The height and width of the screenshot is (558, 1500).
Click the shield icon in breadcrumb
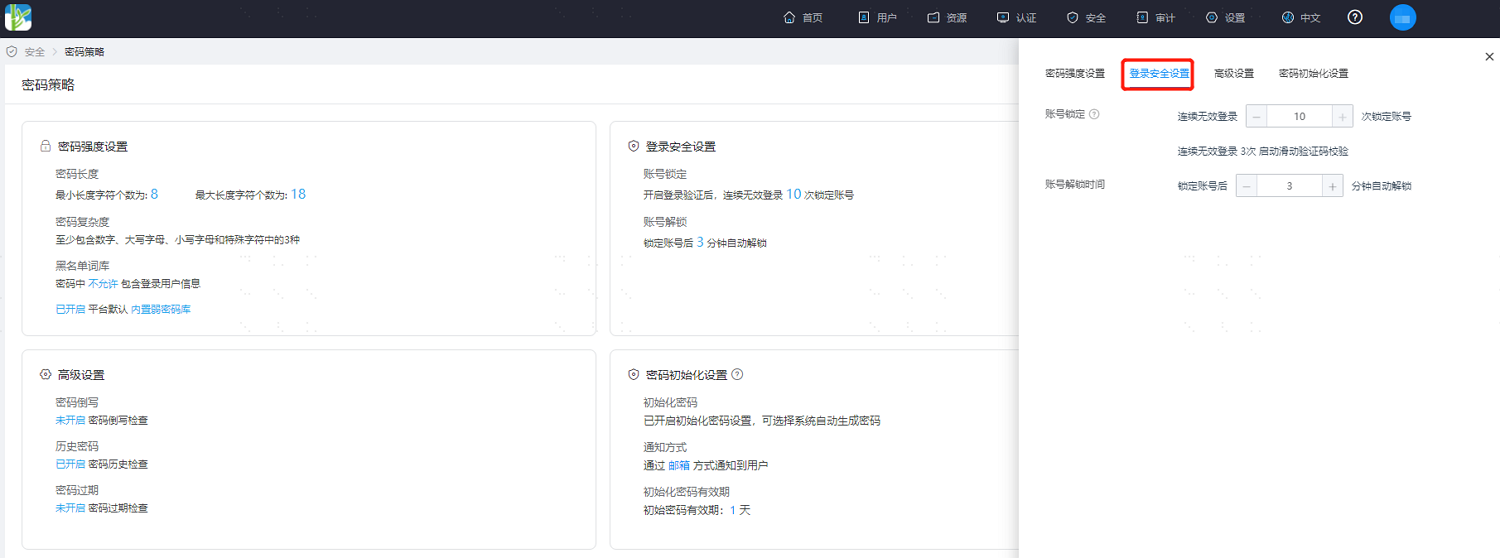[x=12, y=52]
